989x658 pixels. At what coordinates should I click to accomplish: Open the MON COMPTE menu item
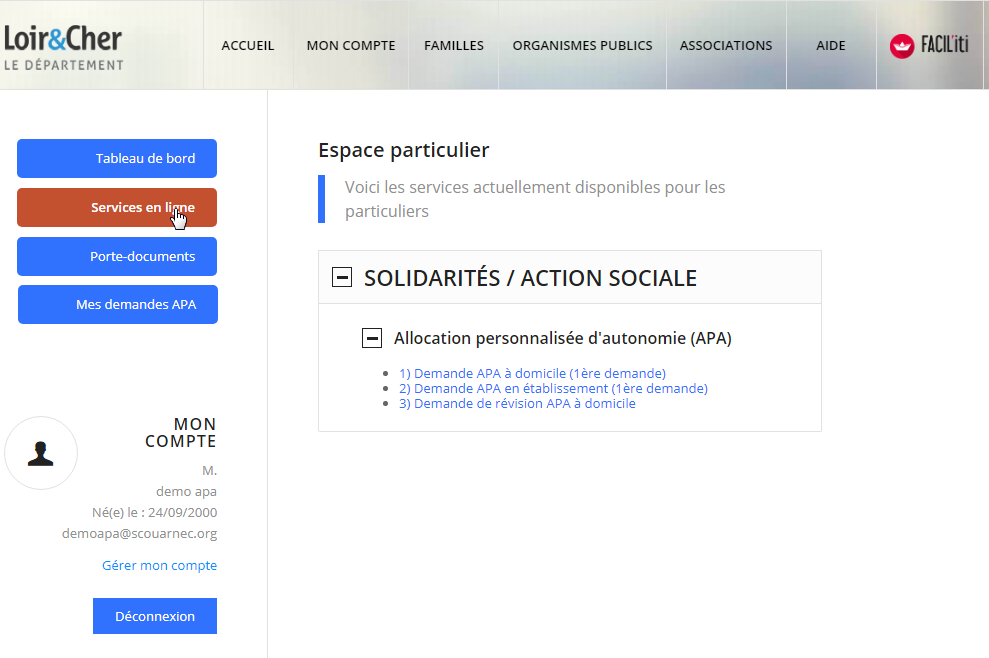[350, 45]
